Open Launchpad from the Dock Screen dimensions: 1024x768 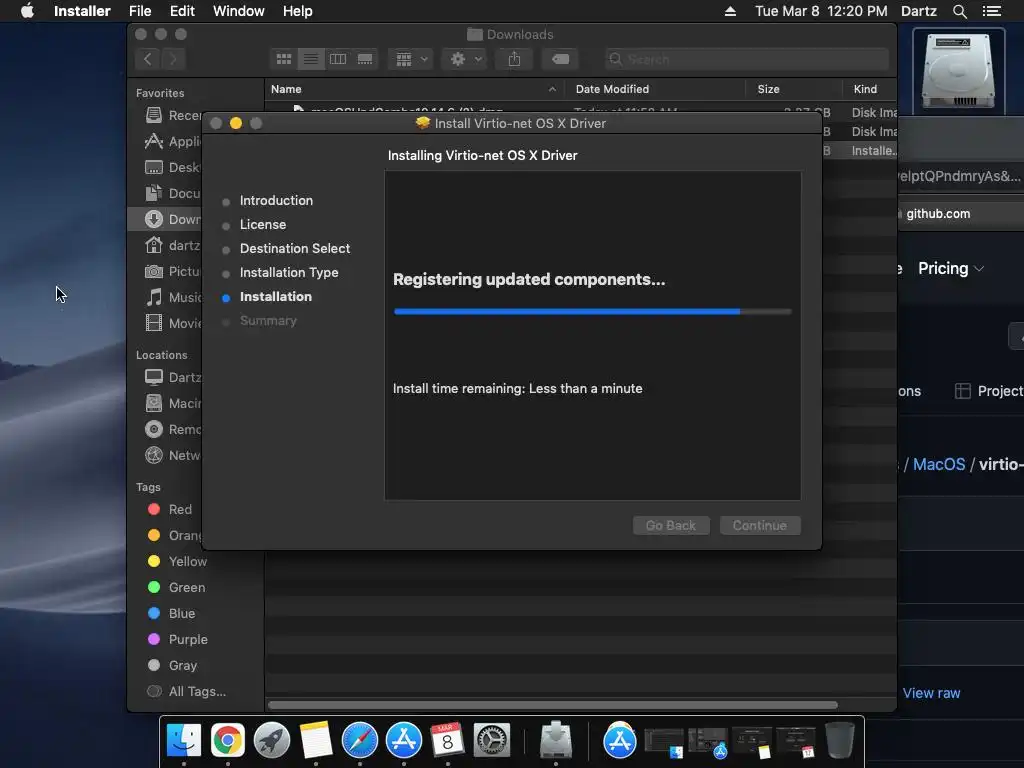[272, 741]
